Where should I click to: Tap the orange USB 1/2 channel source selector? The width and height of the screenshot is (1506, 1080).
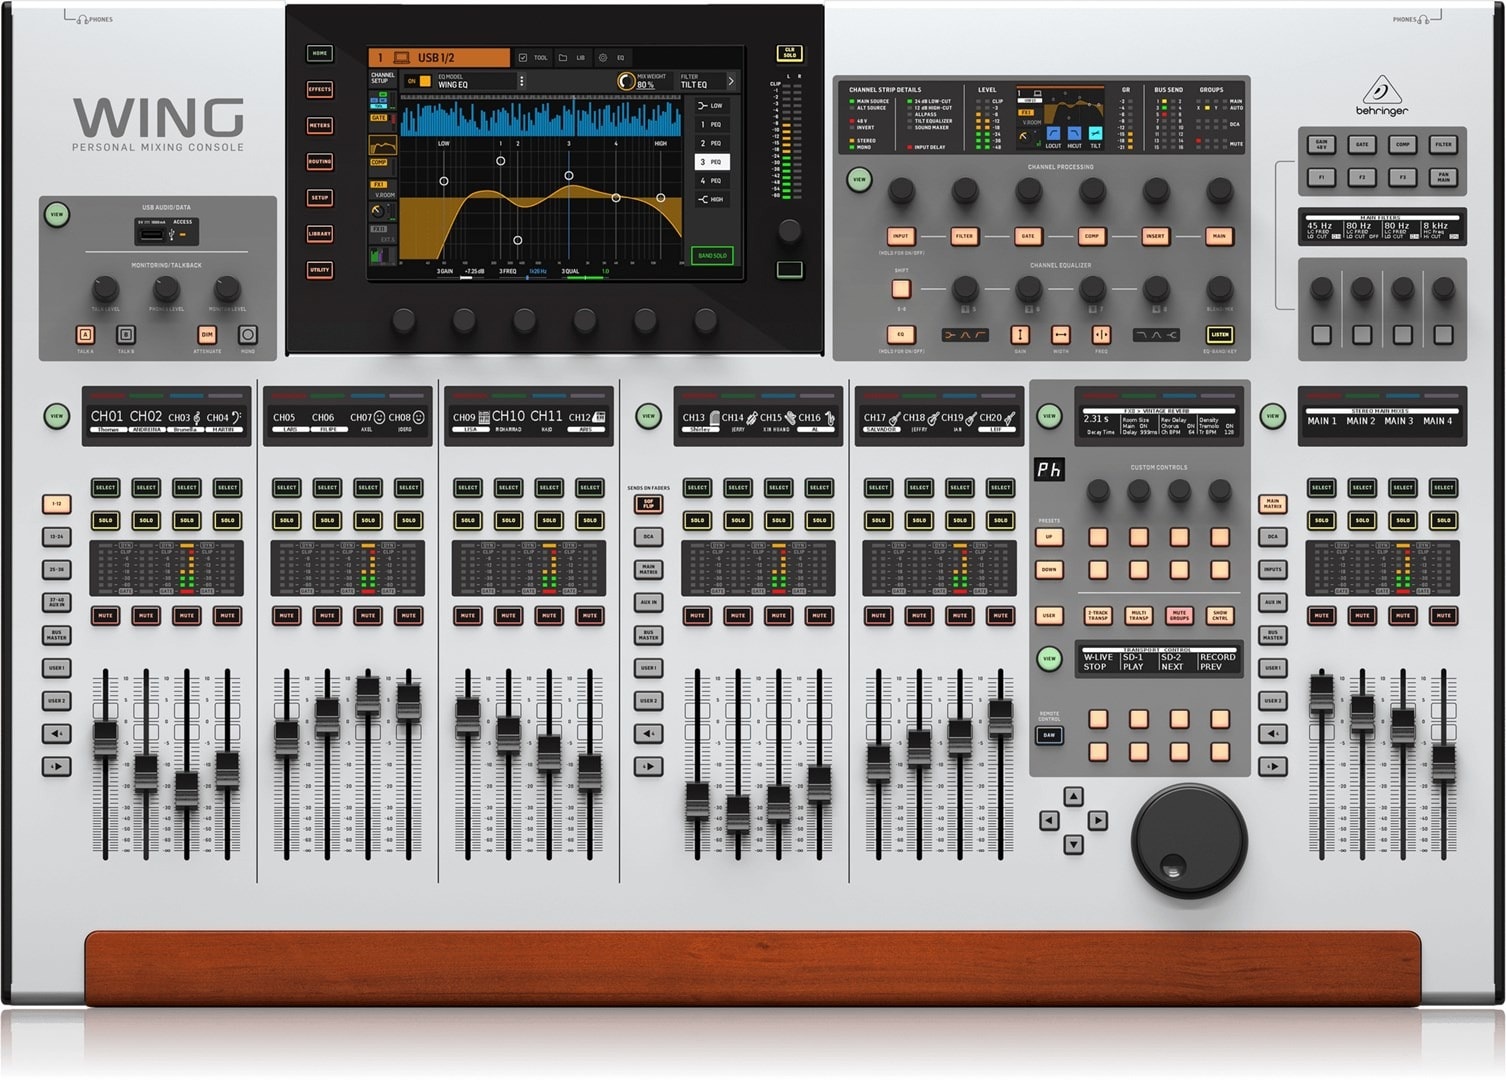(440, 57)
